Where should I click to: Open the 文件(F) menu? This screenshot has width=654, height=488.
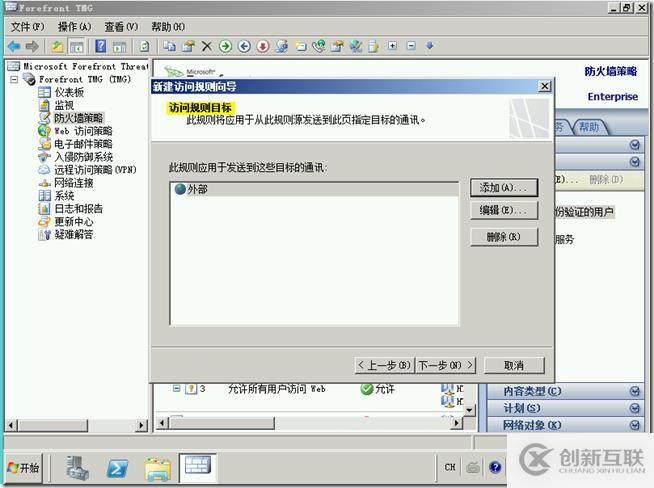click(x=27, y=27)
